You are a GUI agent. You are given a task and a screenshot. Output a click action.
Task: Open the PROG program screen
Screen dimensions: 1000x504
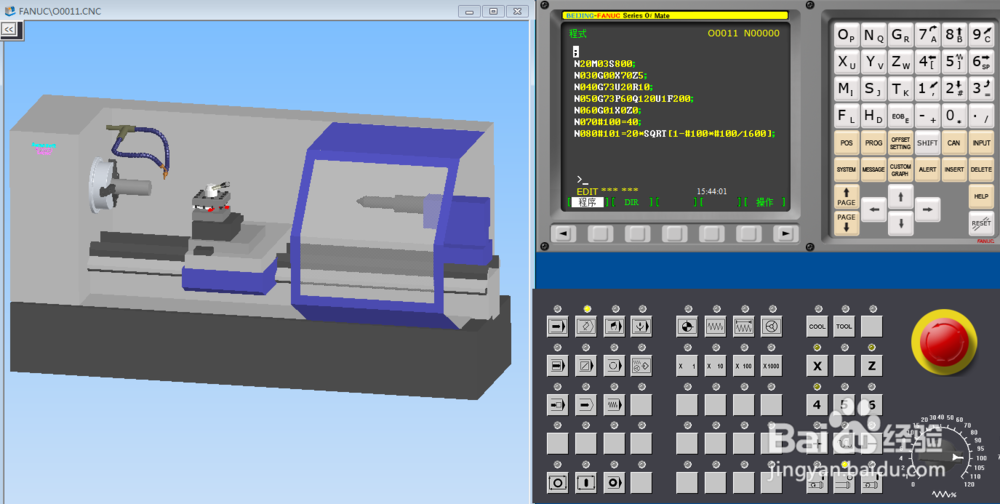873,143
